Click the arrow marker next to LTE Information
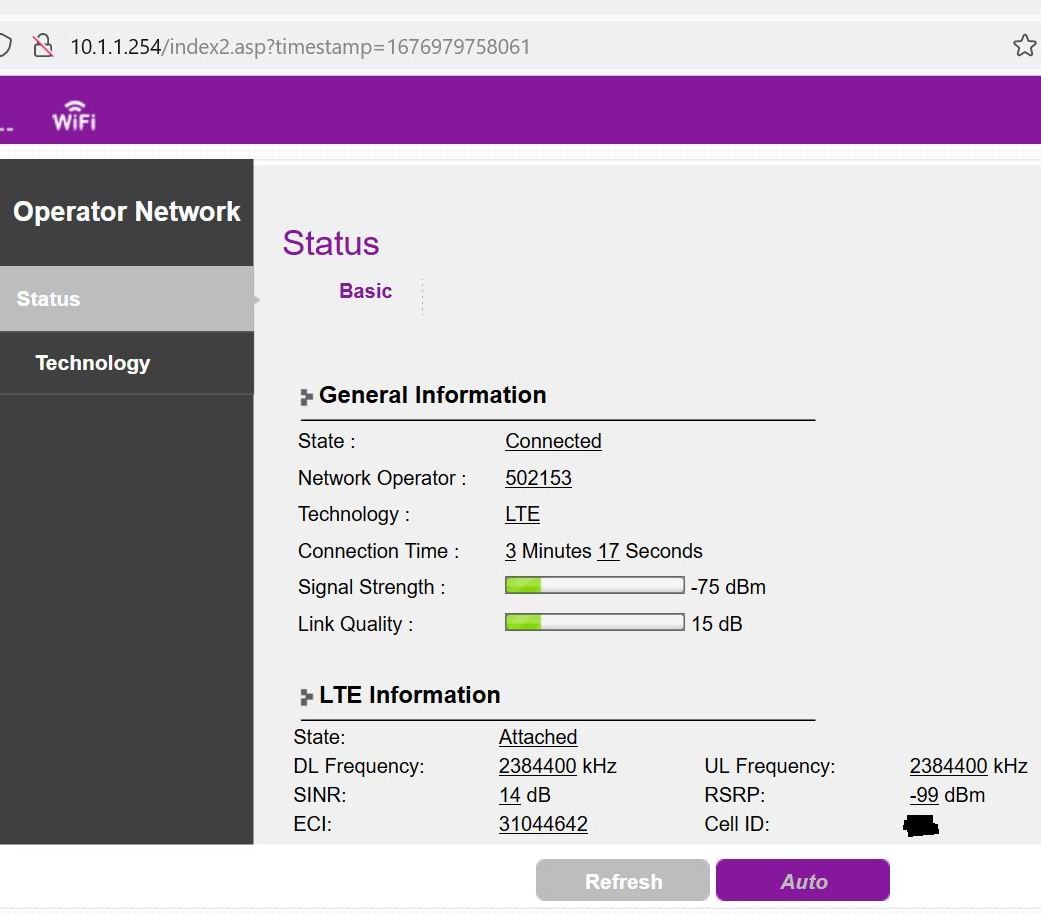 click(x=305, y=697)
